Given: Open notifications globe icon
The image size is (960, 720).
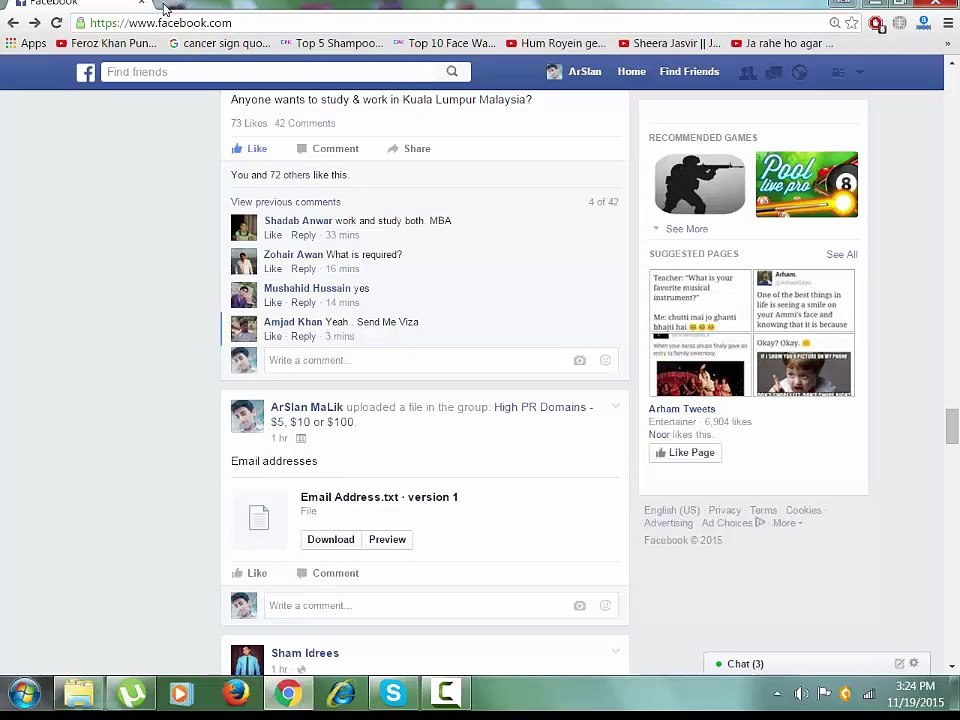Looking at the screenshot, I should pyautogui.click(x=800, y=72).
